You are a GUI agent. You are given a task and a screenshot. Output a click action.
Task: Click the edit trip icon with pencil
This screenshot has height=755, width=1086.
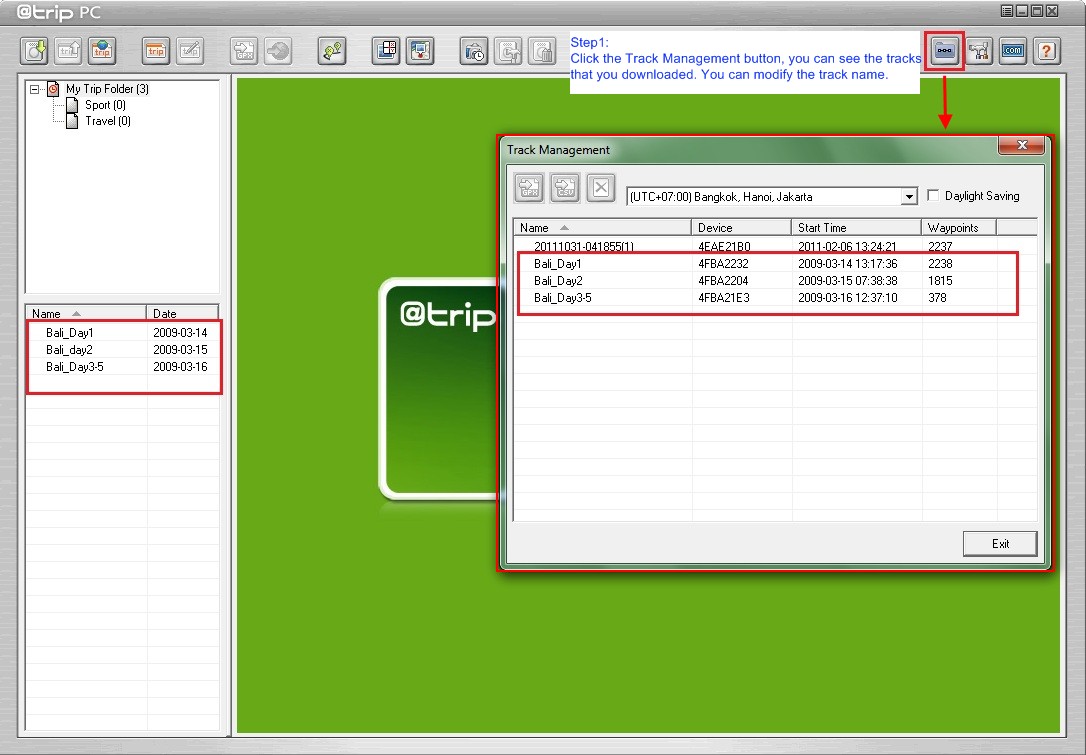190,51
